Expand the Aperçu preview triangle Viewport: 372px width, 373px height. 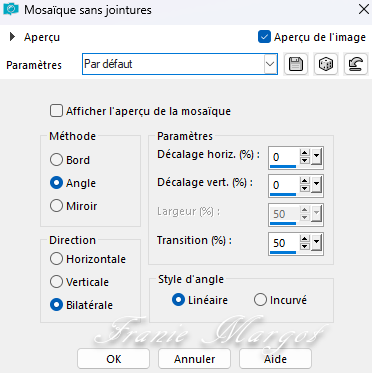coord(12,37)
